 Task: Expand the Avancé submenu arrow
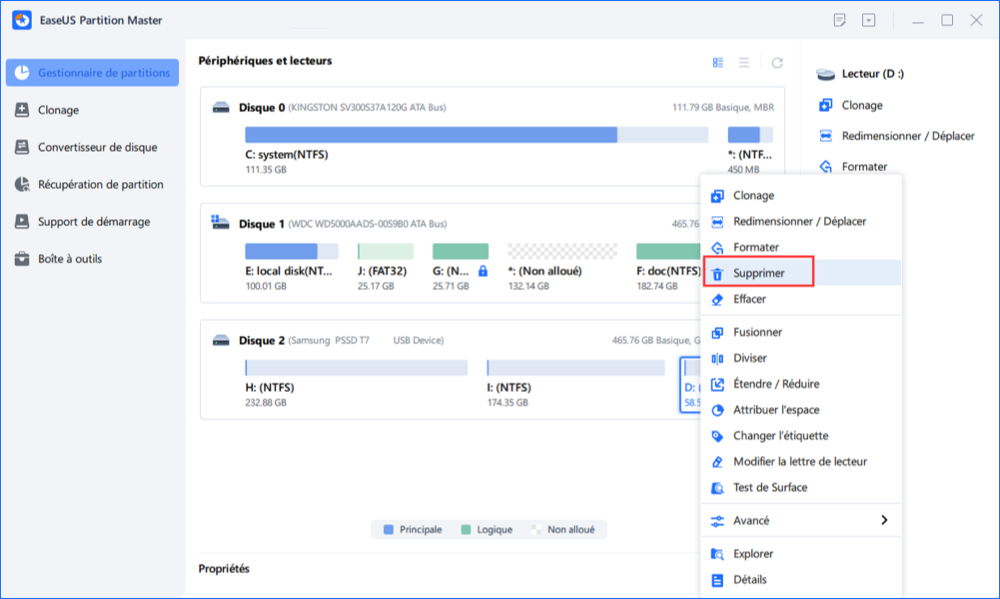point(883,520)
